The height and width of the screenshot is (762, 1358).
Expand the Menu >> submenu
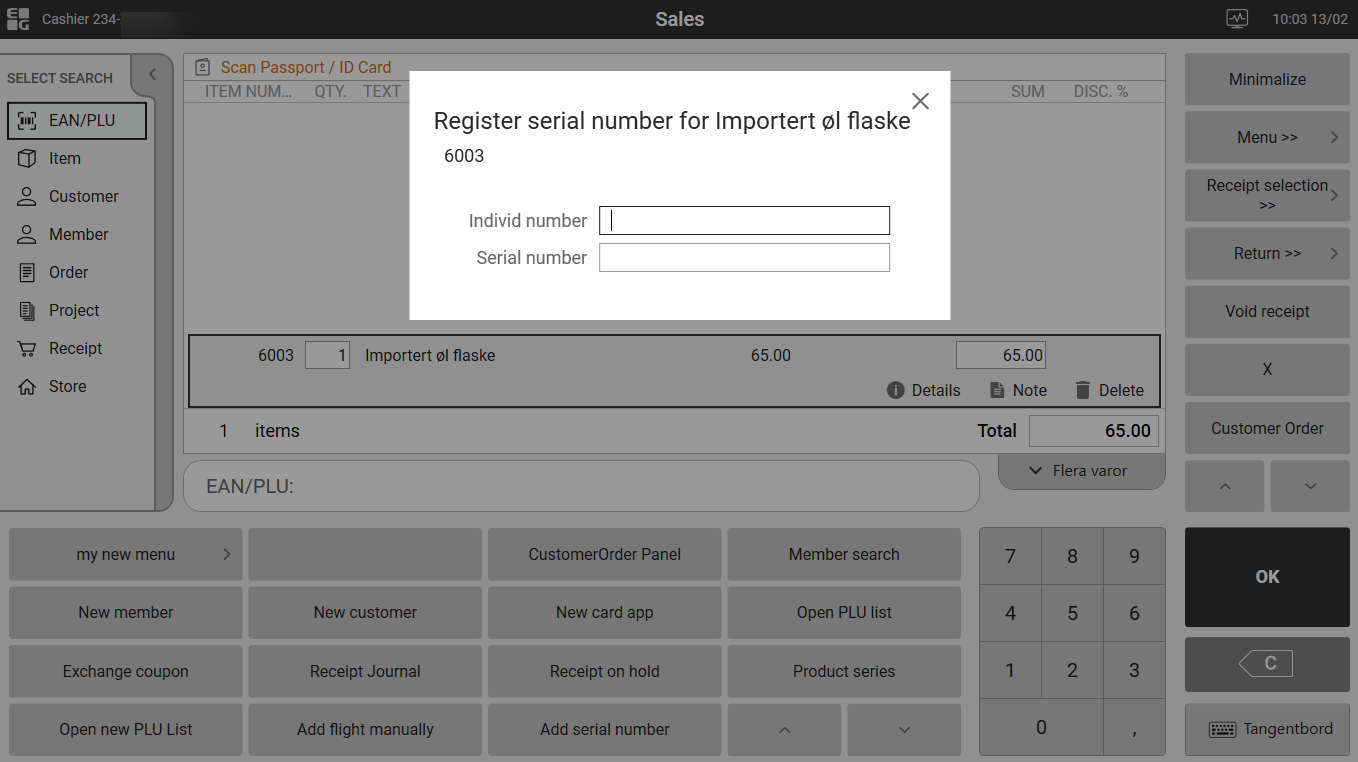[x=1267, y=138]
